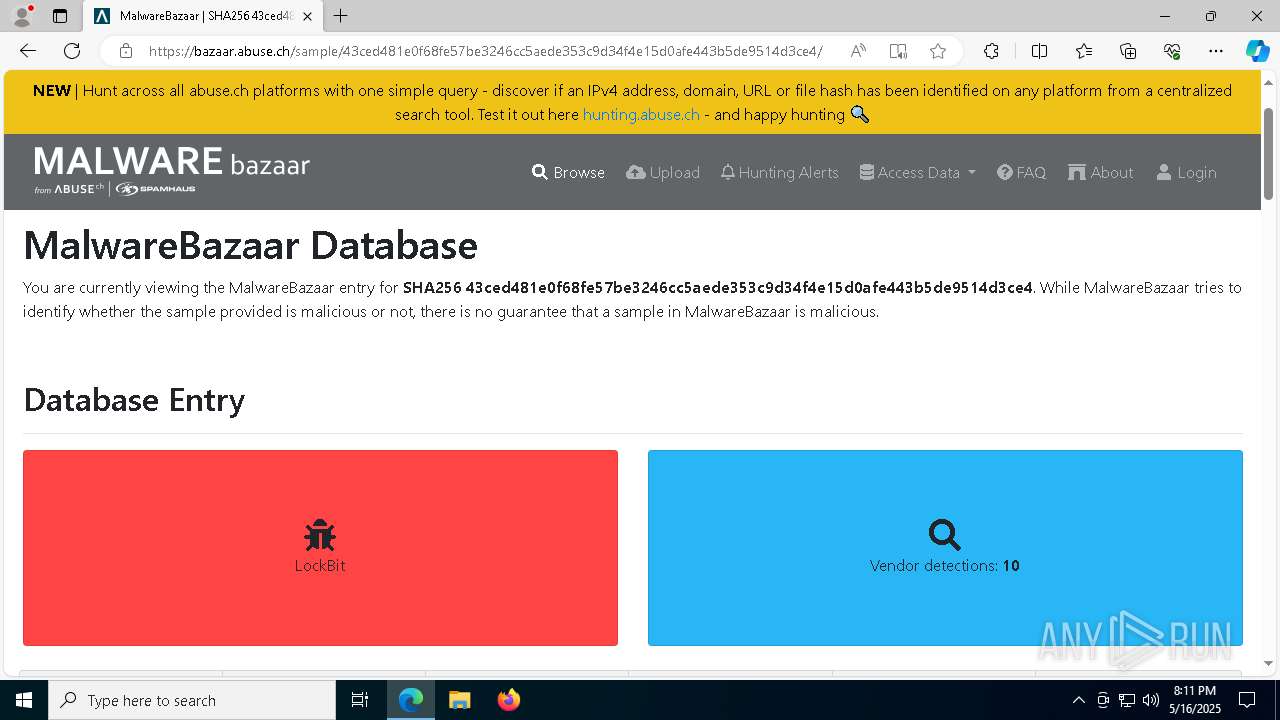Open network status tray icon

tap(1127, 700)
